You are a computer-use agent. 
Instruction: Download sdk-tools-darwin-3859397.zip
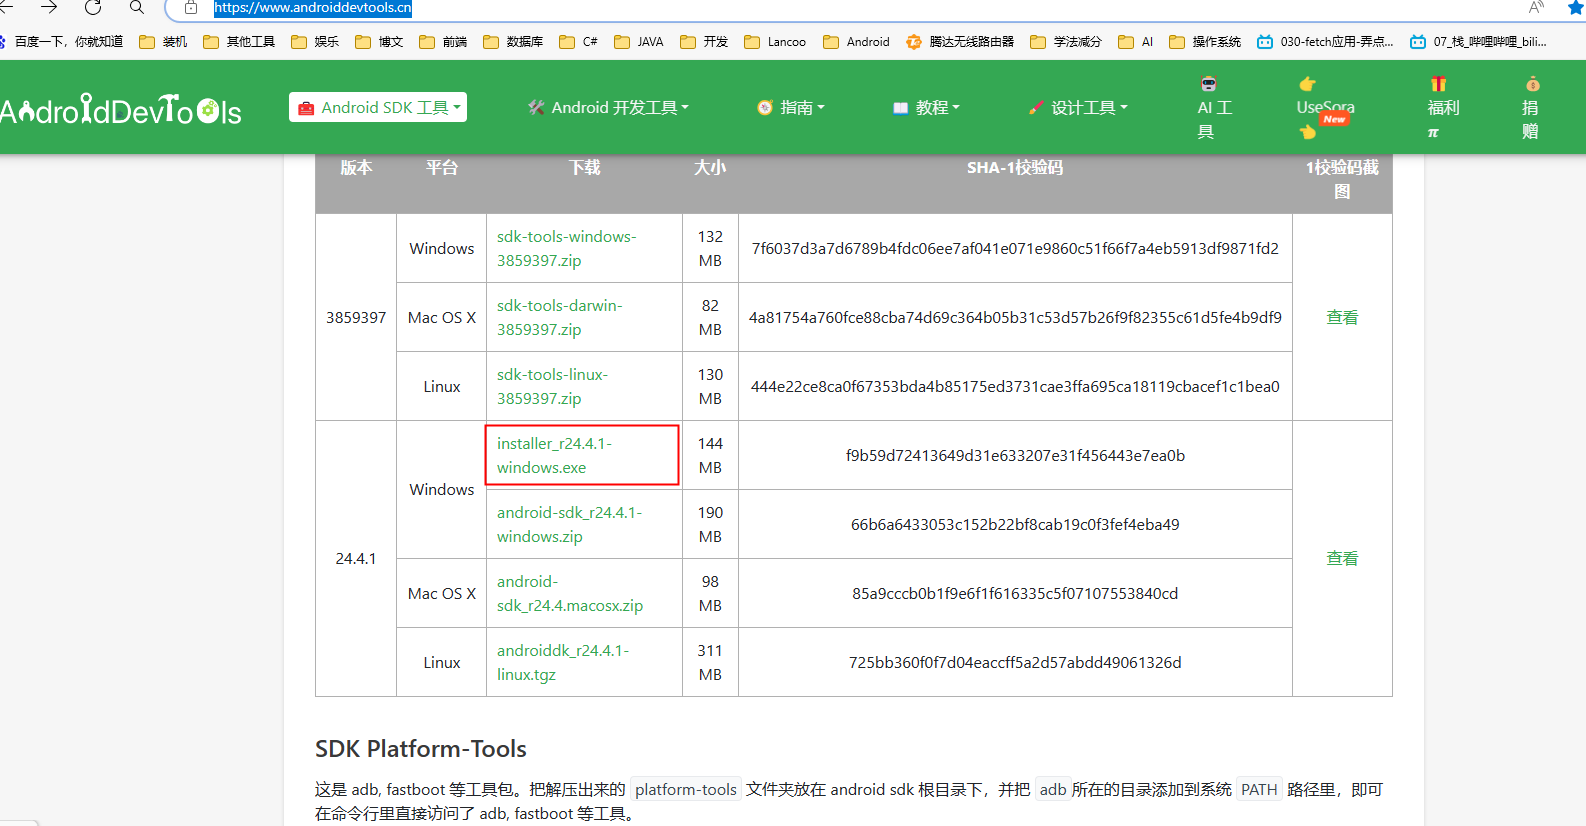tap(559, 317)
